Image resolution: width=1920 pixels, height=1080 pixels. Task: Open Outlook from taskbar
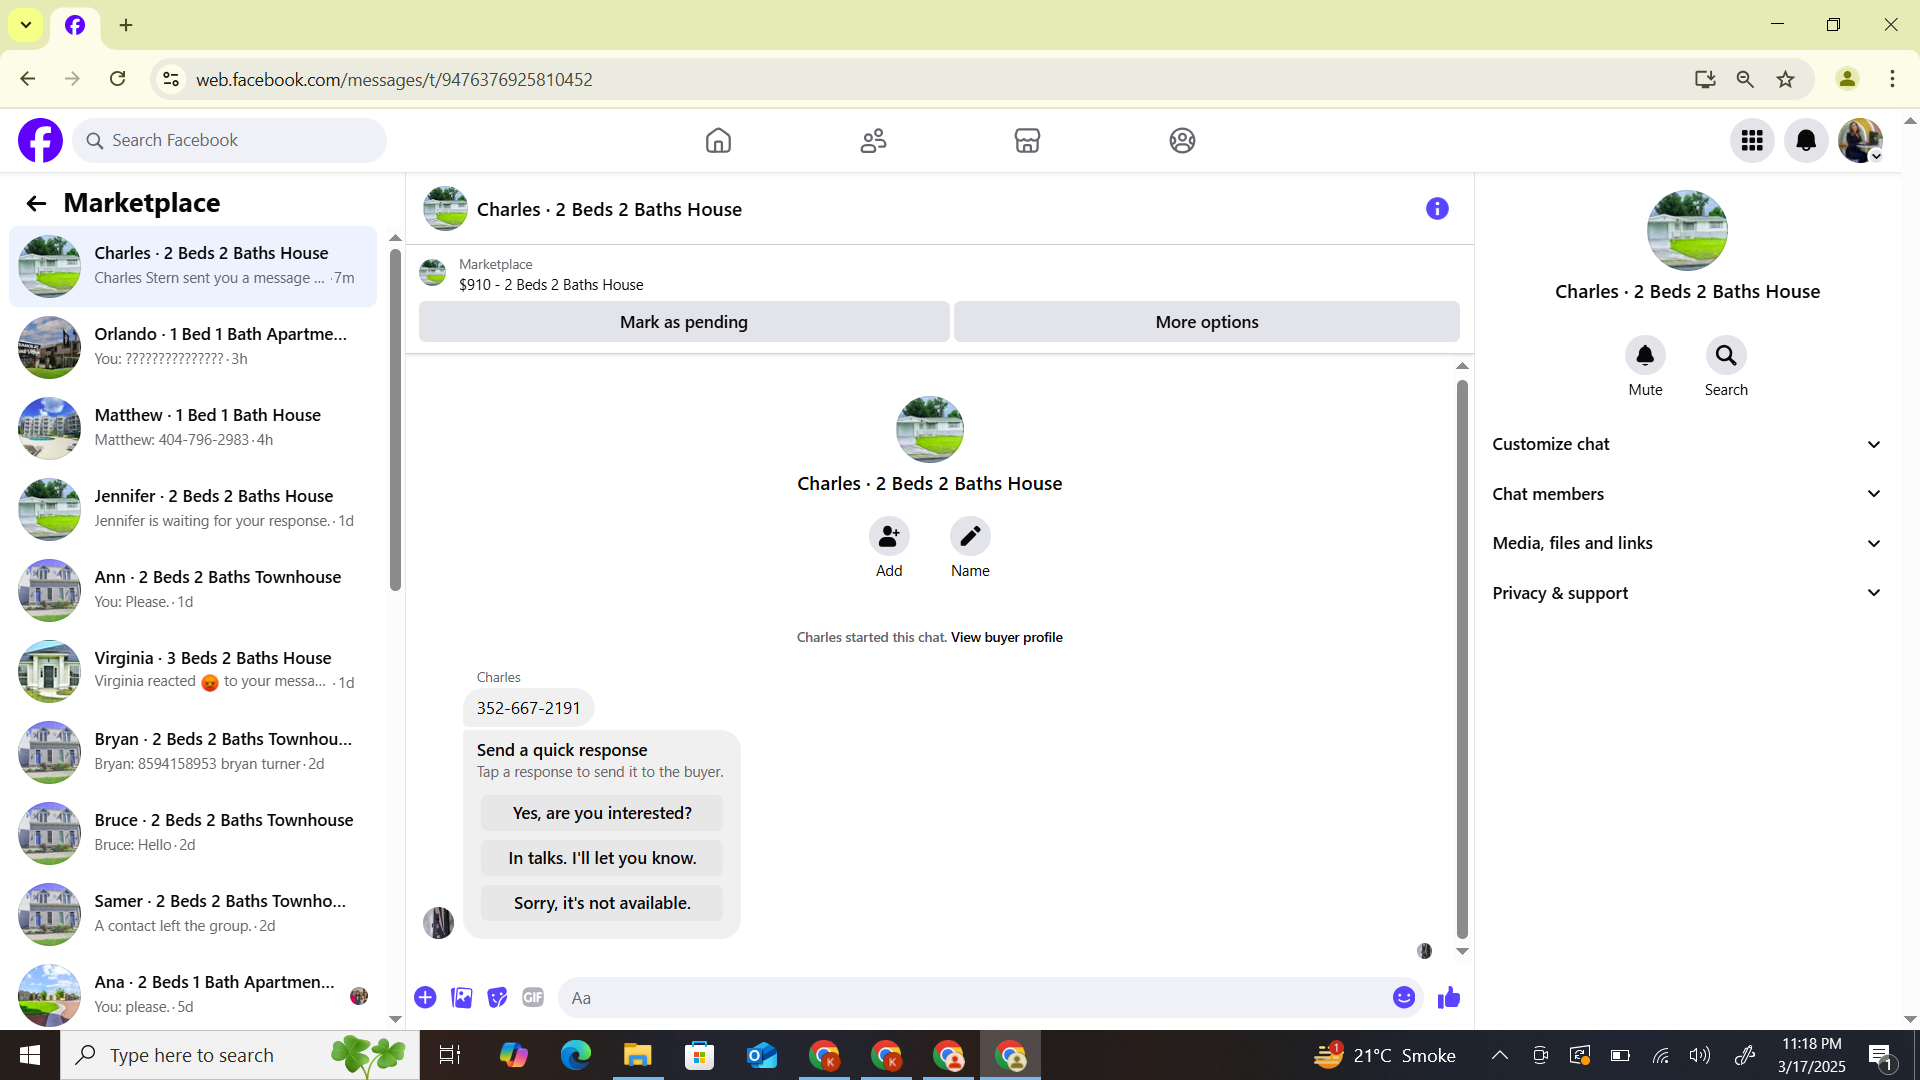(761, 1055)
